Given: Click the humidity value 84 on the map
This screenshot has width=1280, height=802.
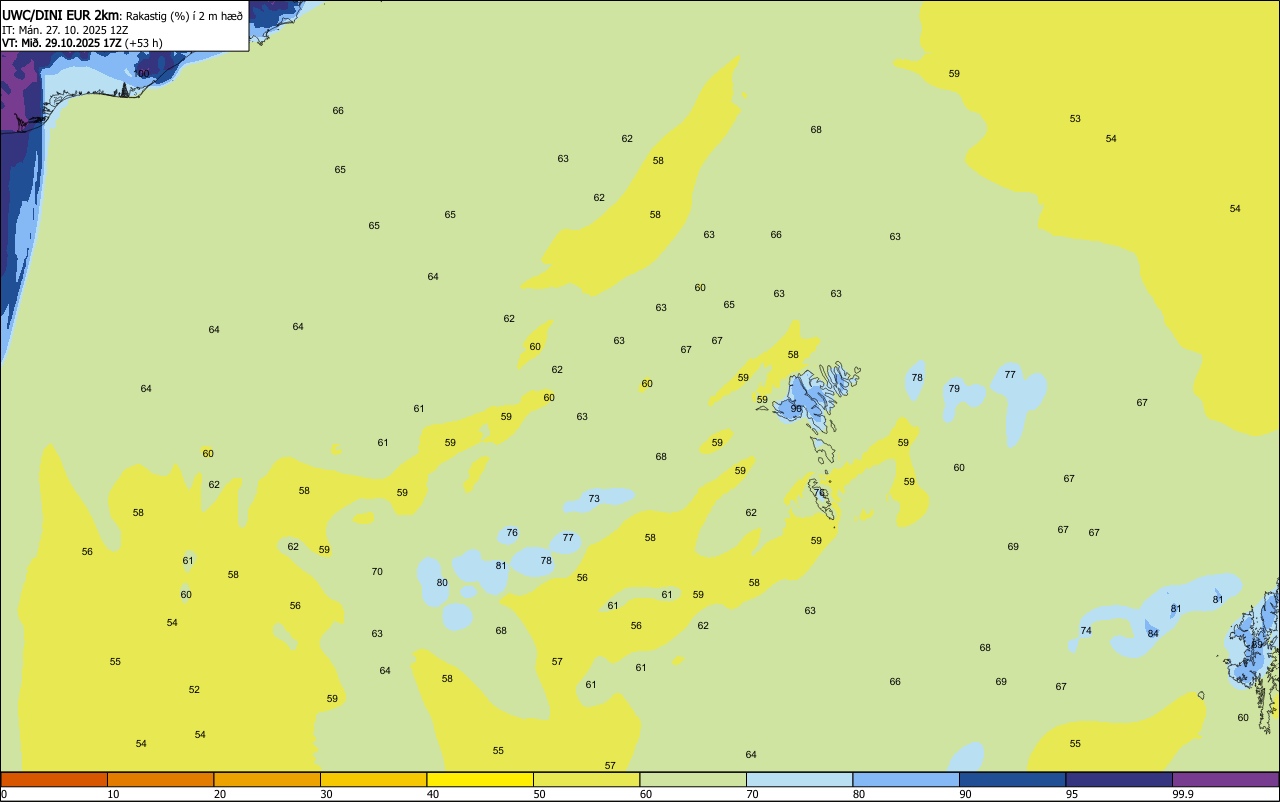Looking at the screenshot, I should pyautogui.click(x=1153, y=634).
